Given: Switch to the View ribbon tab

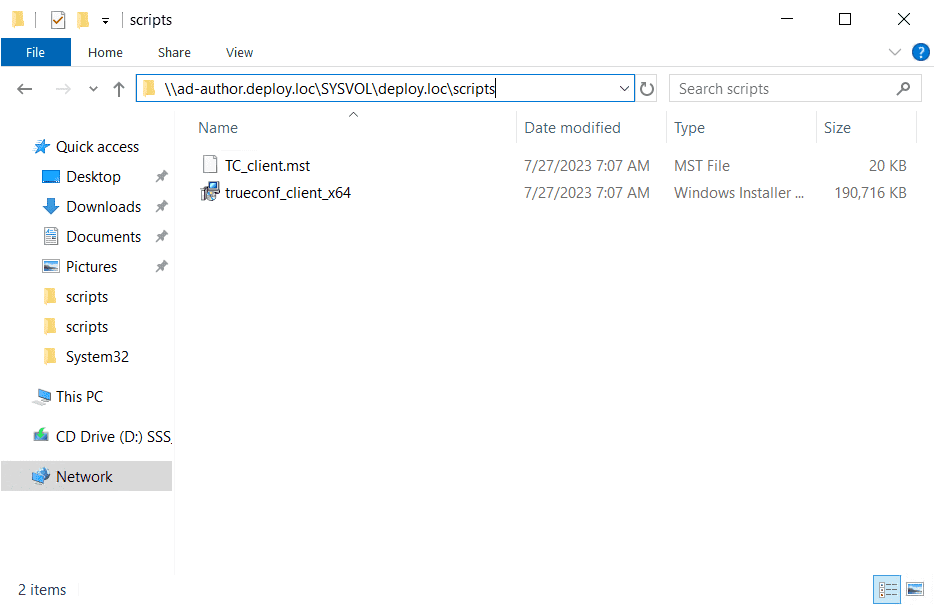Looking at the screenshot, I should [239, 52].
